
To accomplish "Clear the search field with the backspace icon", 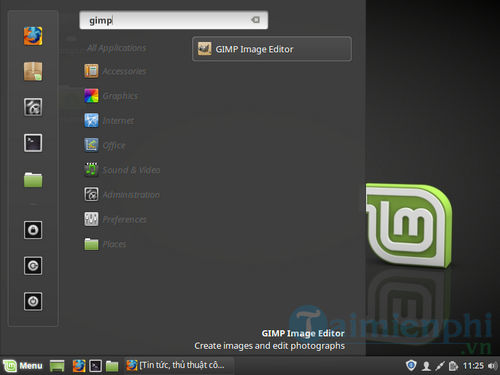I will (255, 20).
